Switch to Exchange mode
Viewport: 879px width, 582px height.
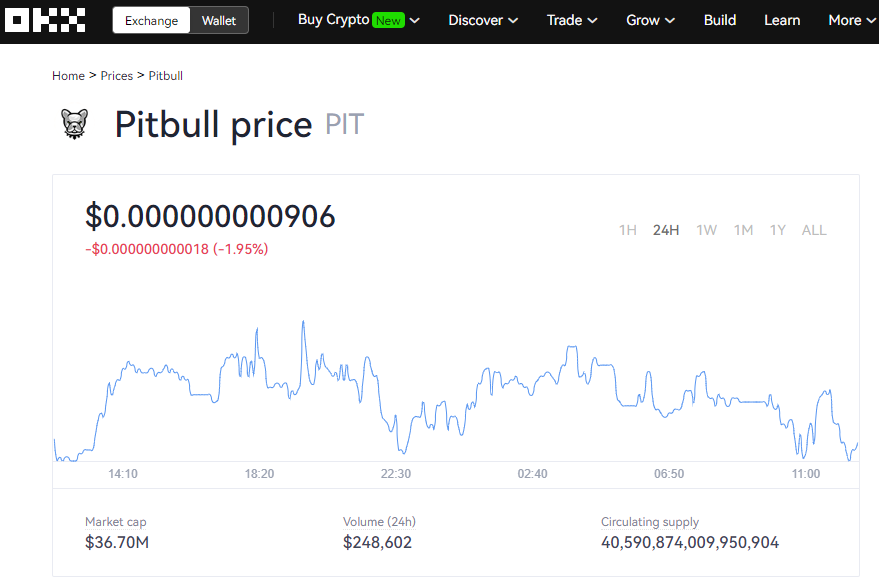(x=151, y=19)
